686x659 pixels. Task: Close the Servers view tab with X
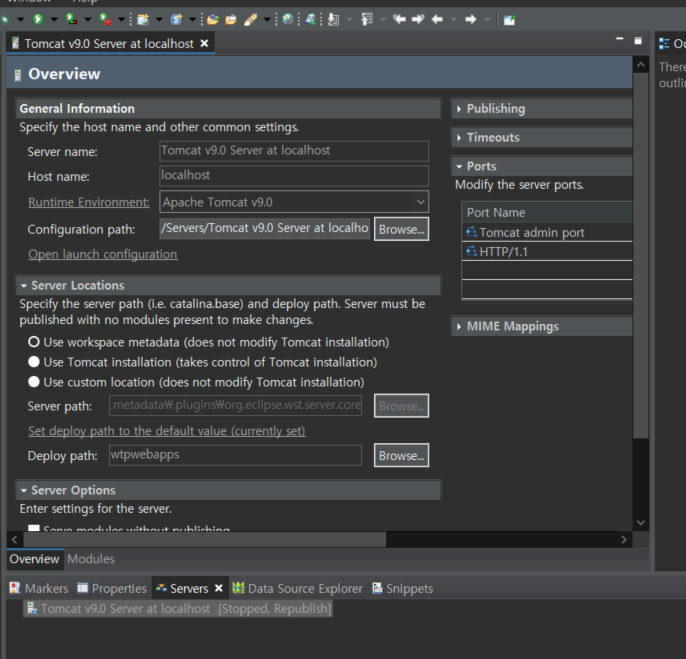(x=219, y=589)
